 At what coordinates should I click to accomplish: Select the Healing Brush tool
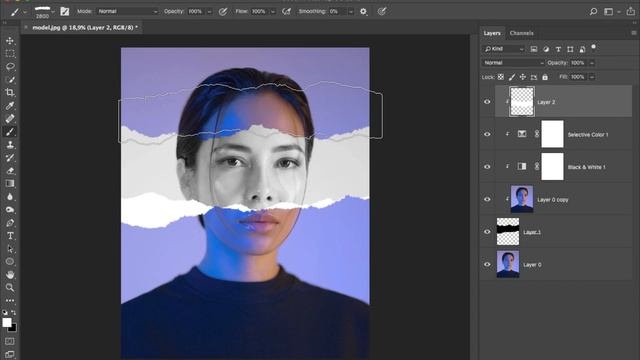[x=10, y=119]
